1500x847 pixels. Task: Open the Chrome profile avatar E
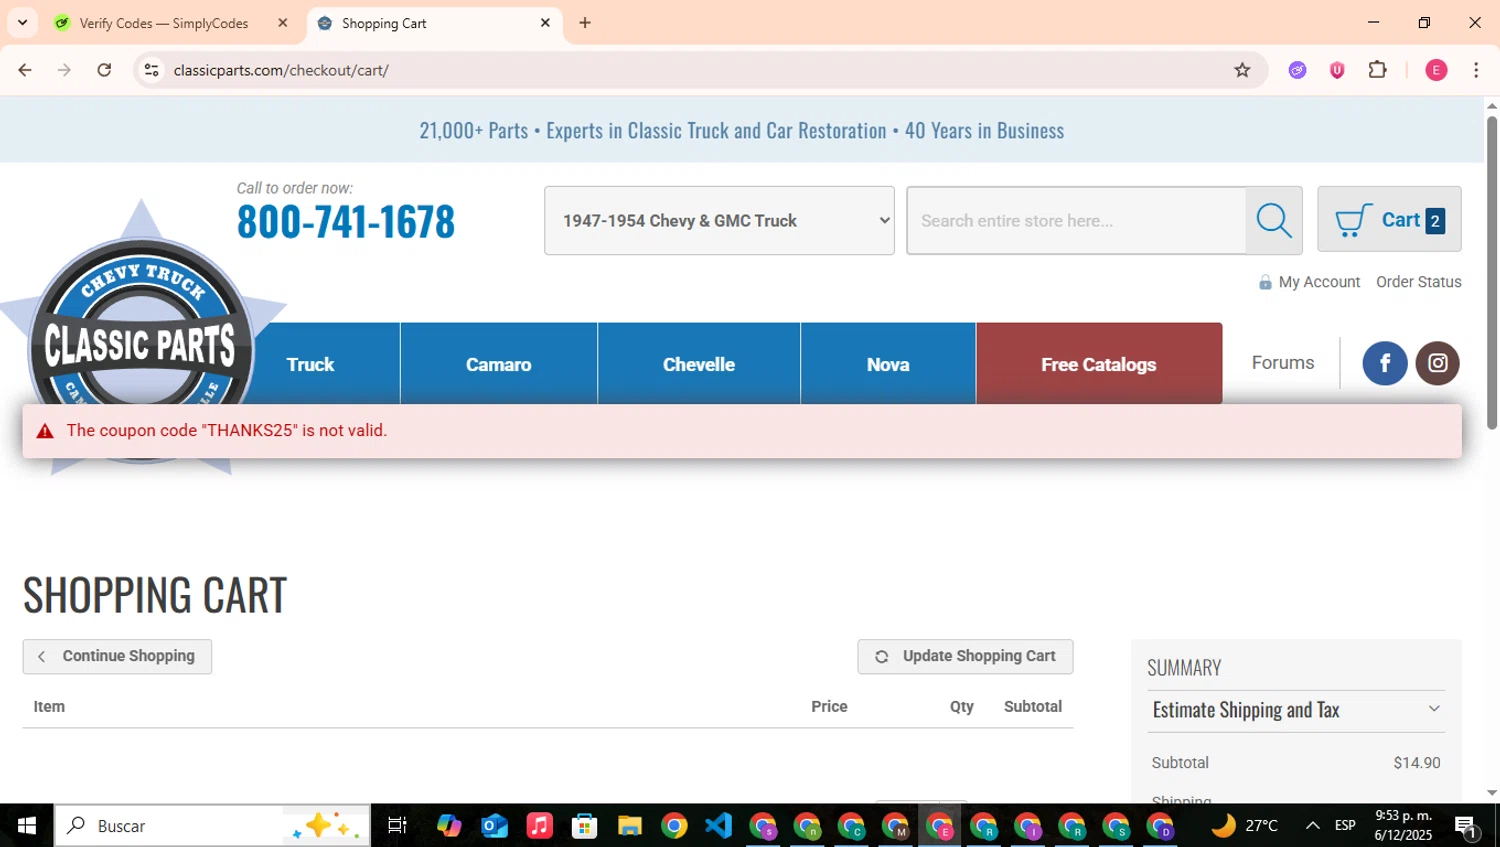point(1436,70)
